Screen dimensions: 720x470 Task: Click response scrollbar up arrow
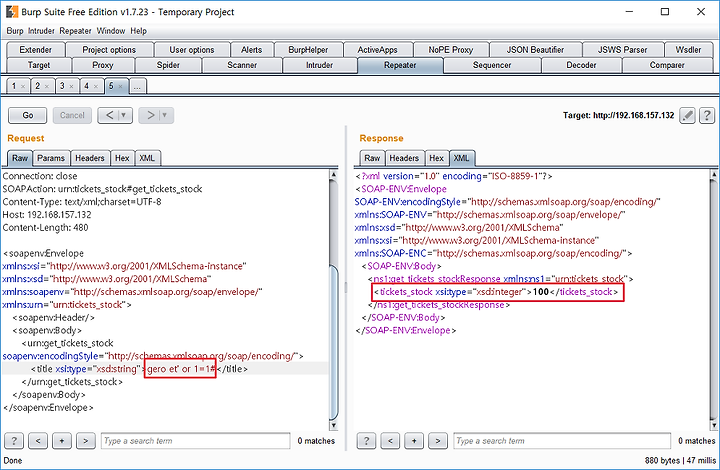(x=713, y=174)
